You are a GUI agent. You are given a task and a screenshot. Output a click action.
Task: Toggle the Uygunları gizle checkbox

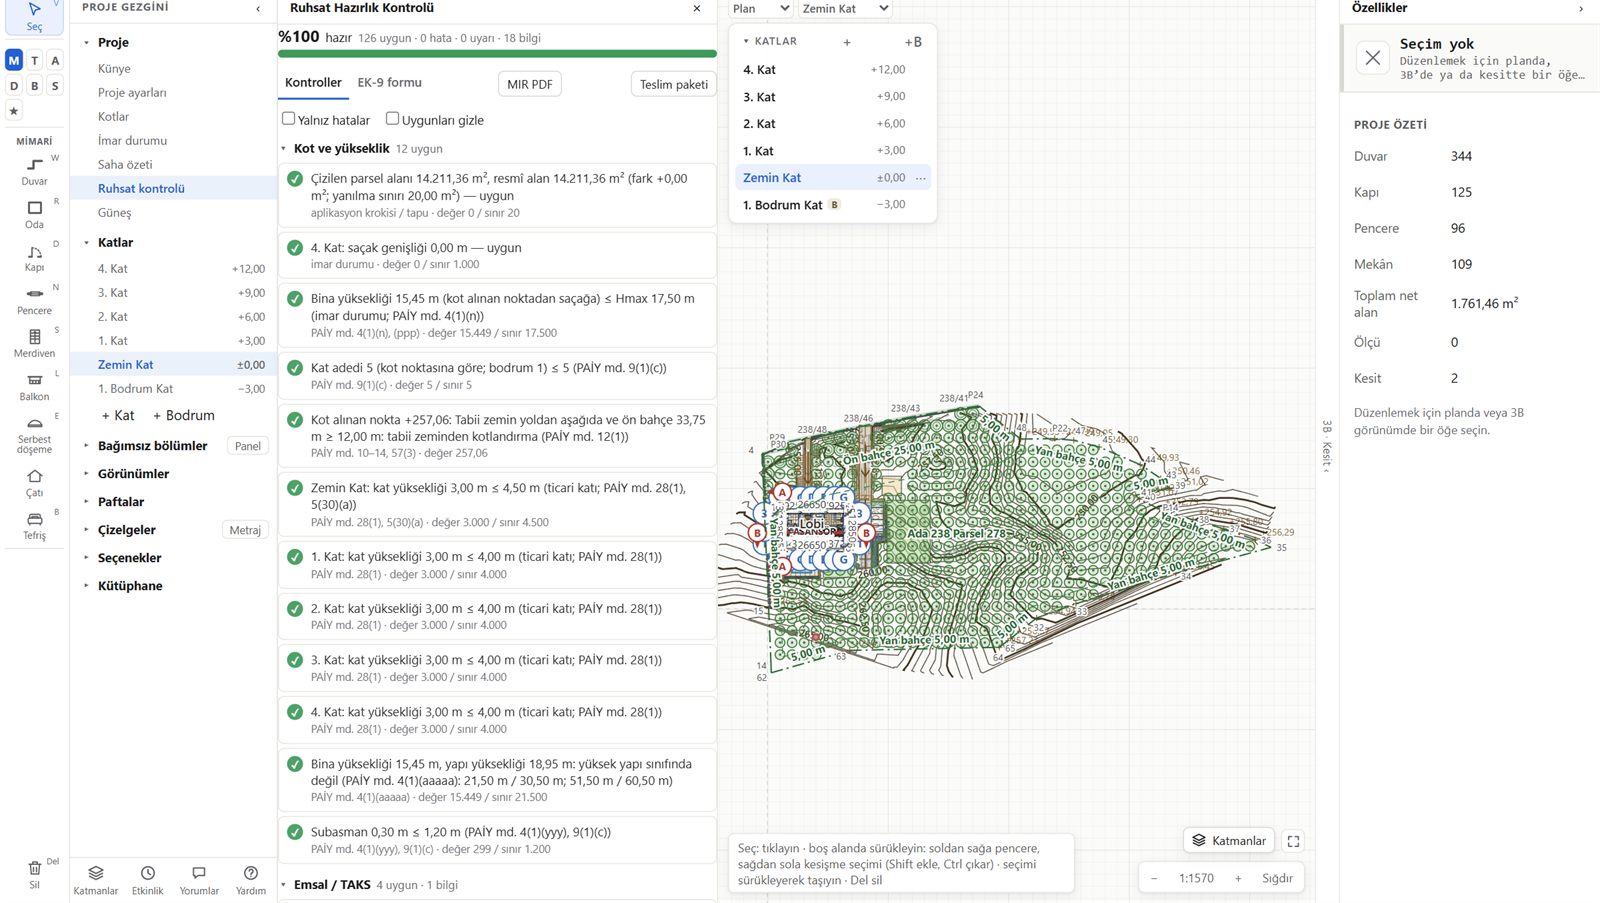(x=392, y=119)
